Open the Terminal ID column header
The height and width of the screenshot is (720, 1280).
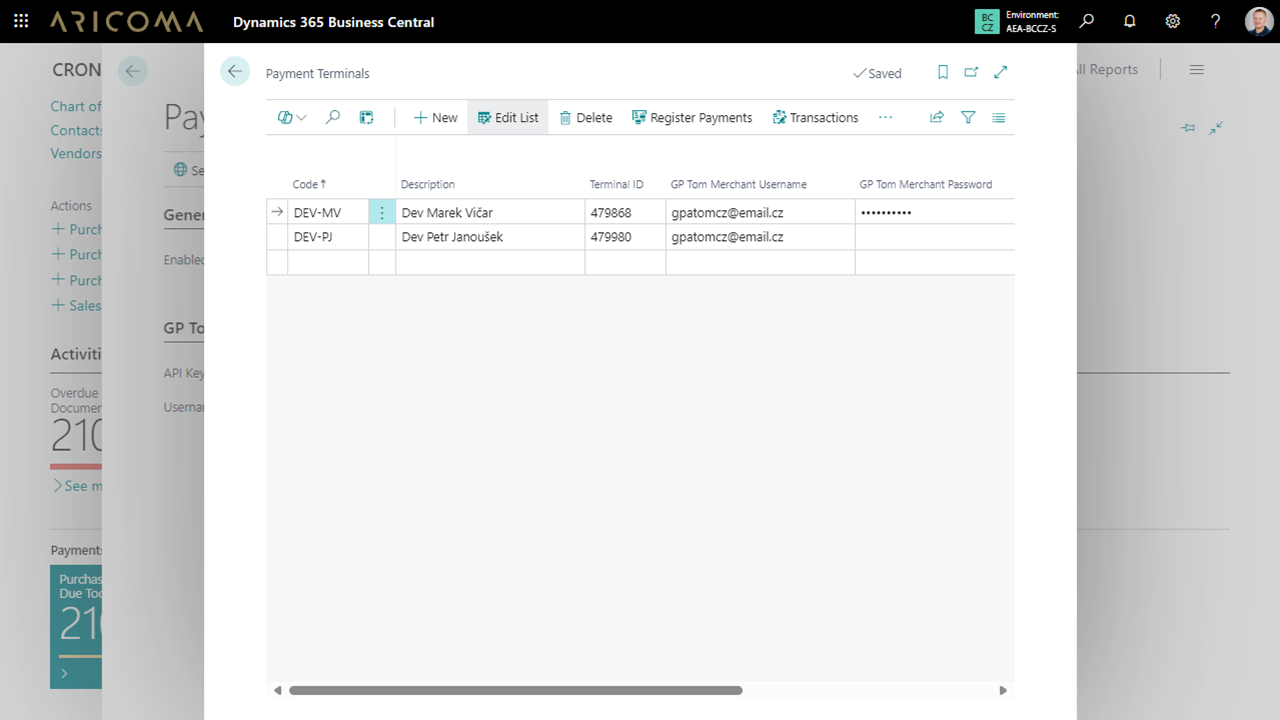click(x=616, y=184)
